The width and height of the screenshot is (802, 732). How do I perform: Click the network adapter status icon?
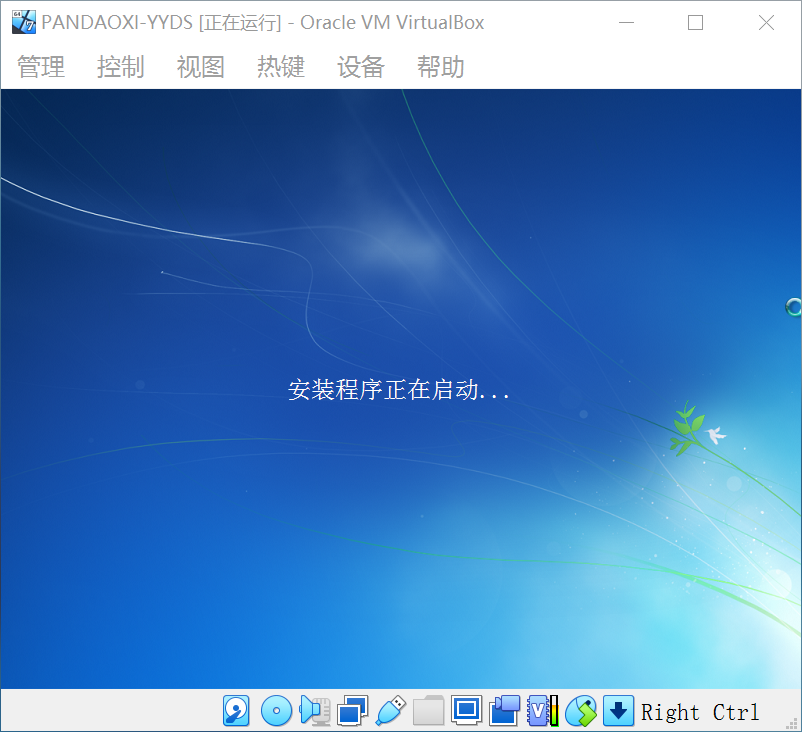(352, 711)
